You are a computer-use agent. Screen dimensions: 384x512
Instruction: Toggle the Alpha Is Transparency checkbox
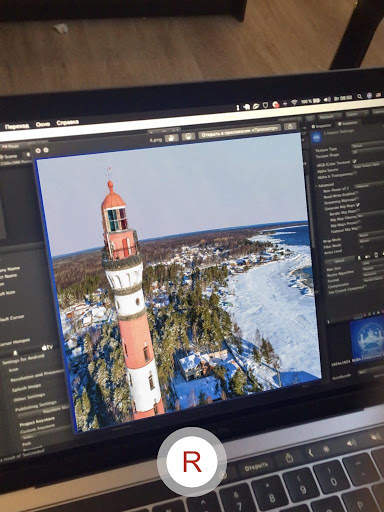[x=355, y=173]
